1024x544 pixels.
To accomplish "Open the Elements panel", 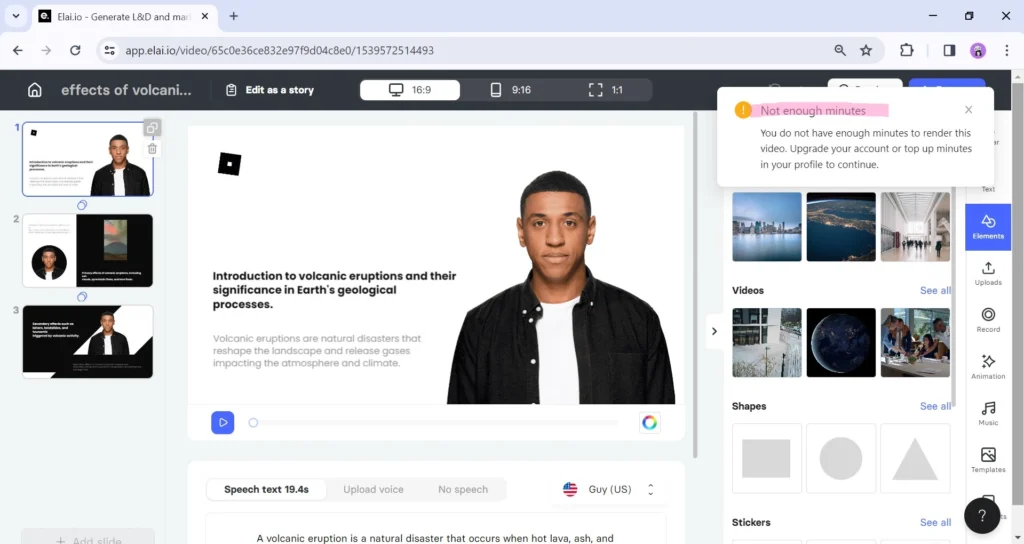I will (x=988, y=227).
